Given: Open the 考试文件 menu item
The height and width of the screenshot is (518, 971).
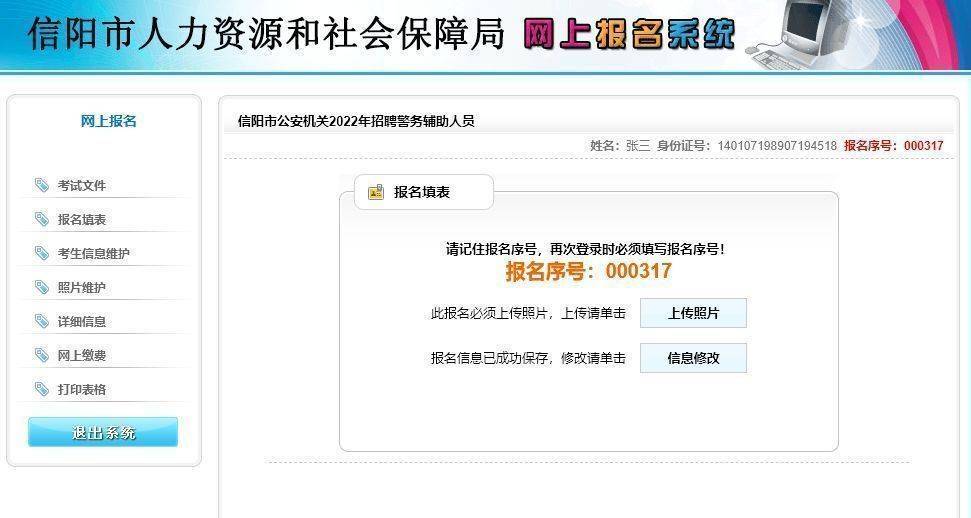Looking at the screenshot, I should tap(82, 186).
